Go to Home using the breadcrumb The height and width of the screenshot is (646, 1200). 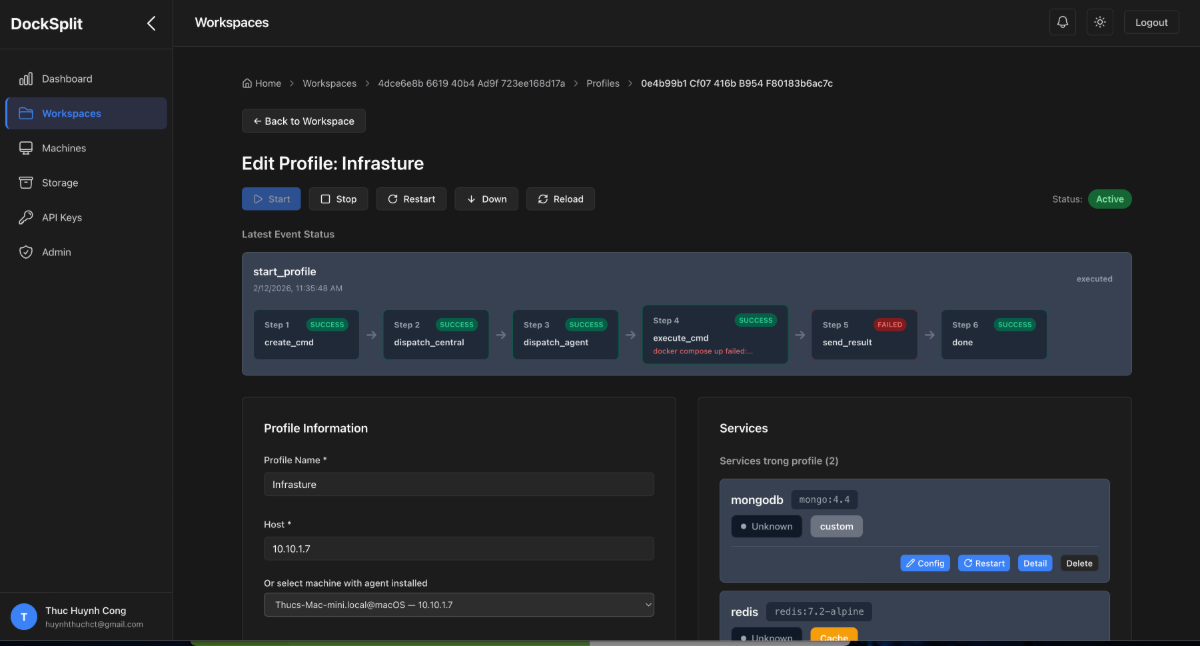pyautogui.click(x=261, y=83)
